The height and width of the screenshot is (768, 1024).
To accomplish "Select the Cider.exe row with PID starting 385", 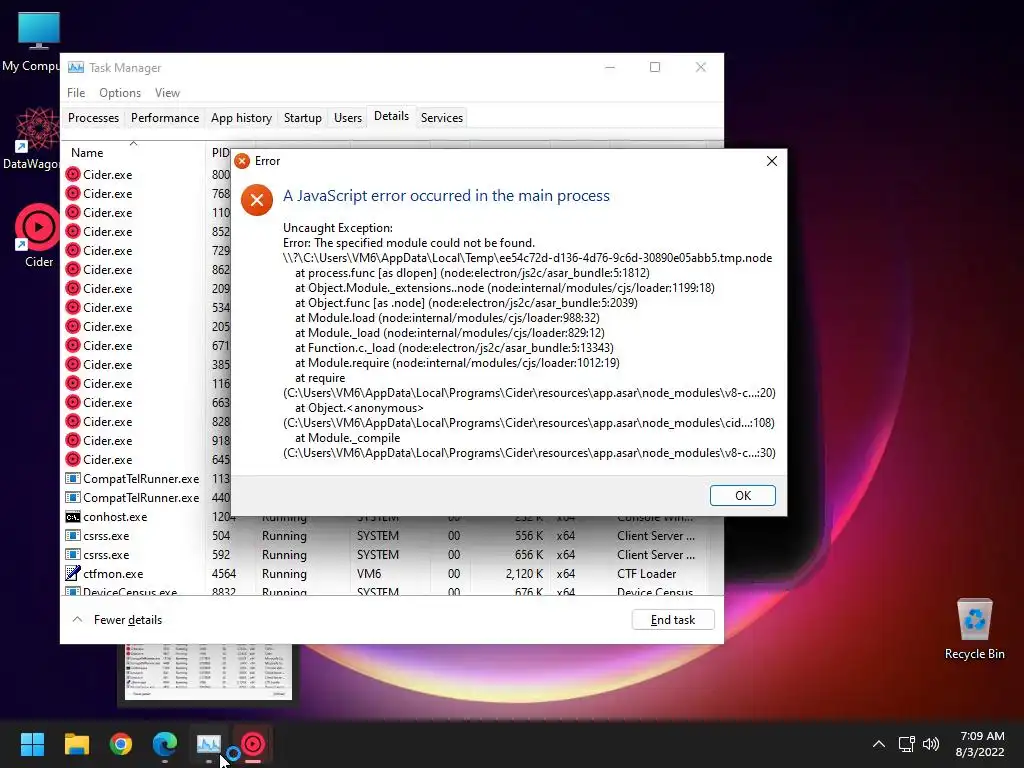I will (148, 364).
